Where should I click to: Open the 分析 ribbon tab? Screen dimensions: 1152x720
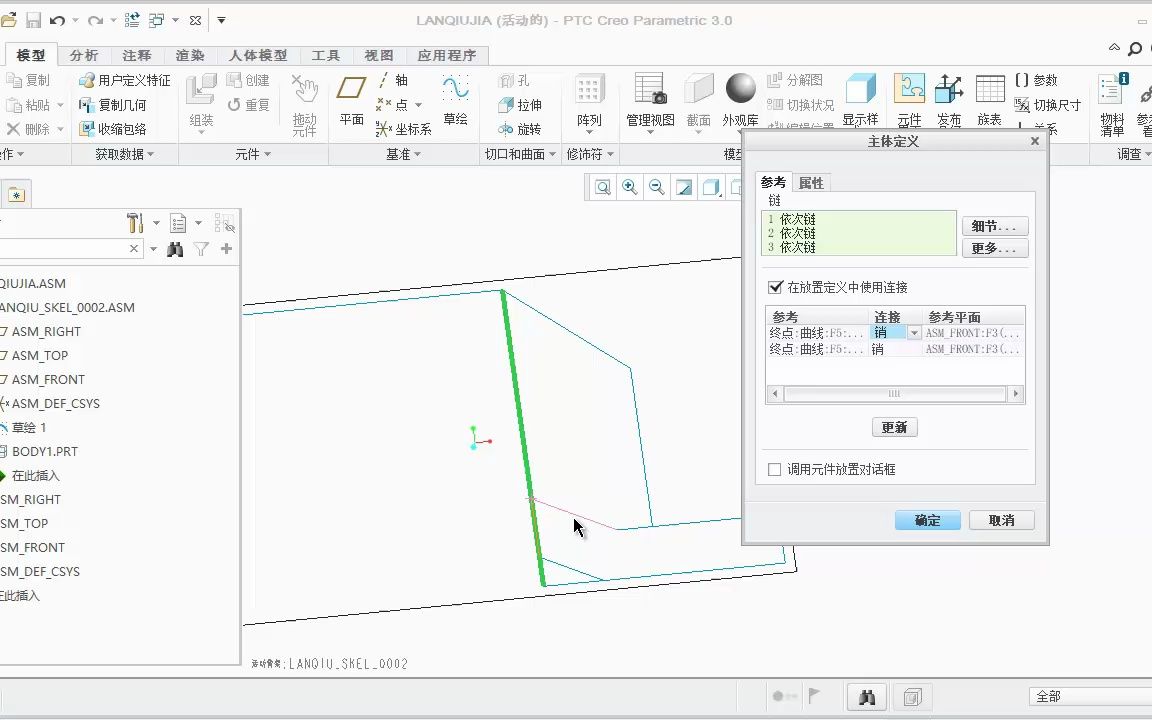click(x=83, y=55)
